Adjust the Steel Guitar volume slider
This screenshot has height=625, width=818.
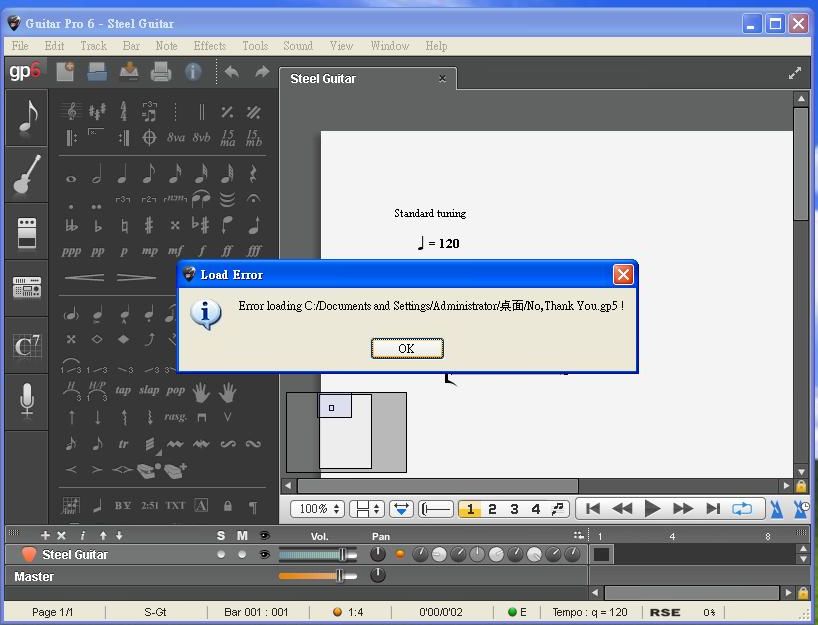pyautogui.click(x=318, y=555)
